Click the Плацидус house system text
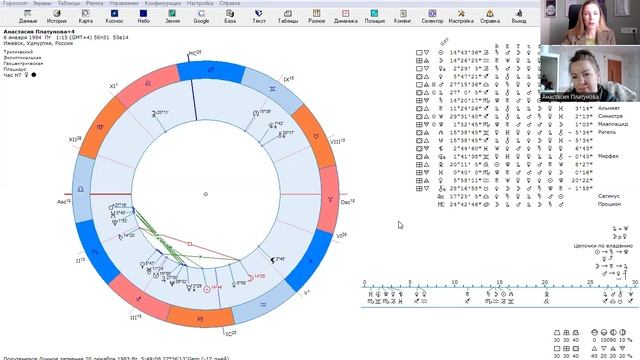Screen dimensions: 640x360 tap(15, 69)
